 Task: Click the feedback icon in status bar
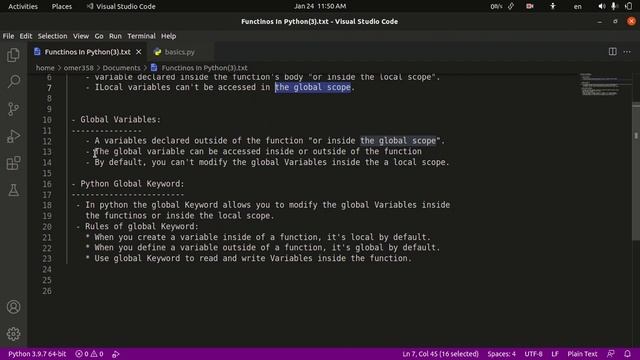pyautogui.click(x=611, y=354)
